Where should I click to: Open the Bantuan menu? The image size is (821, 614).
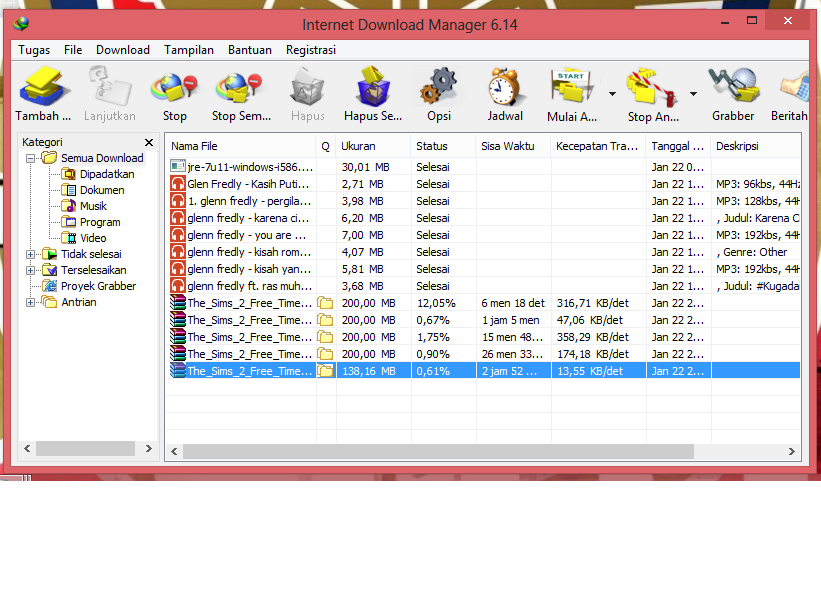point(250,50)
